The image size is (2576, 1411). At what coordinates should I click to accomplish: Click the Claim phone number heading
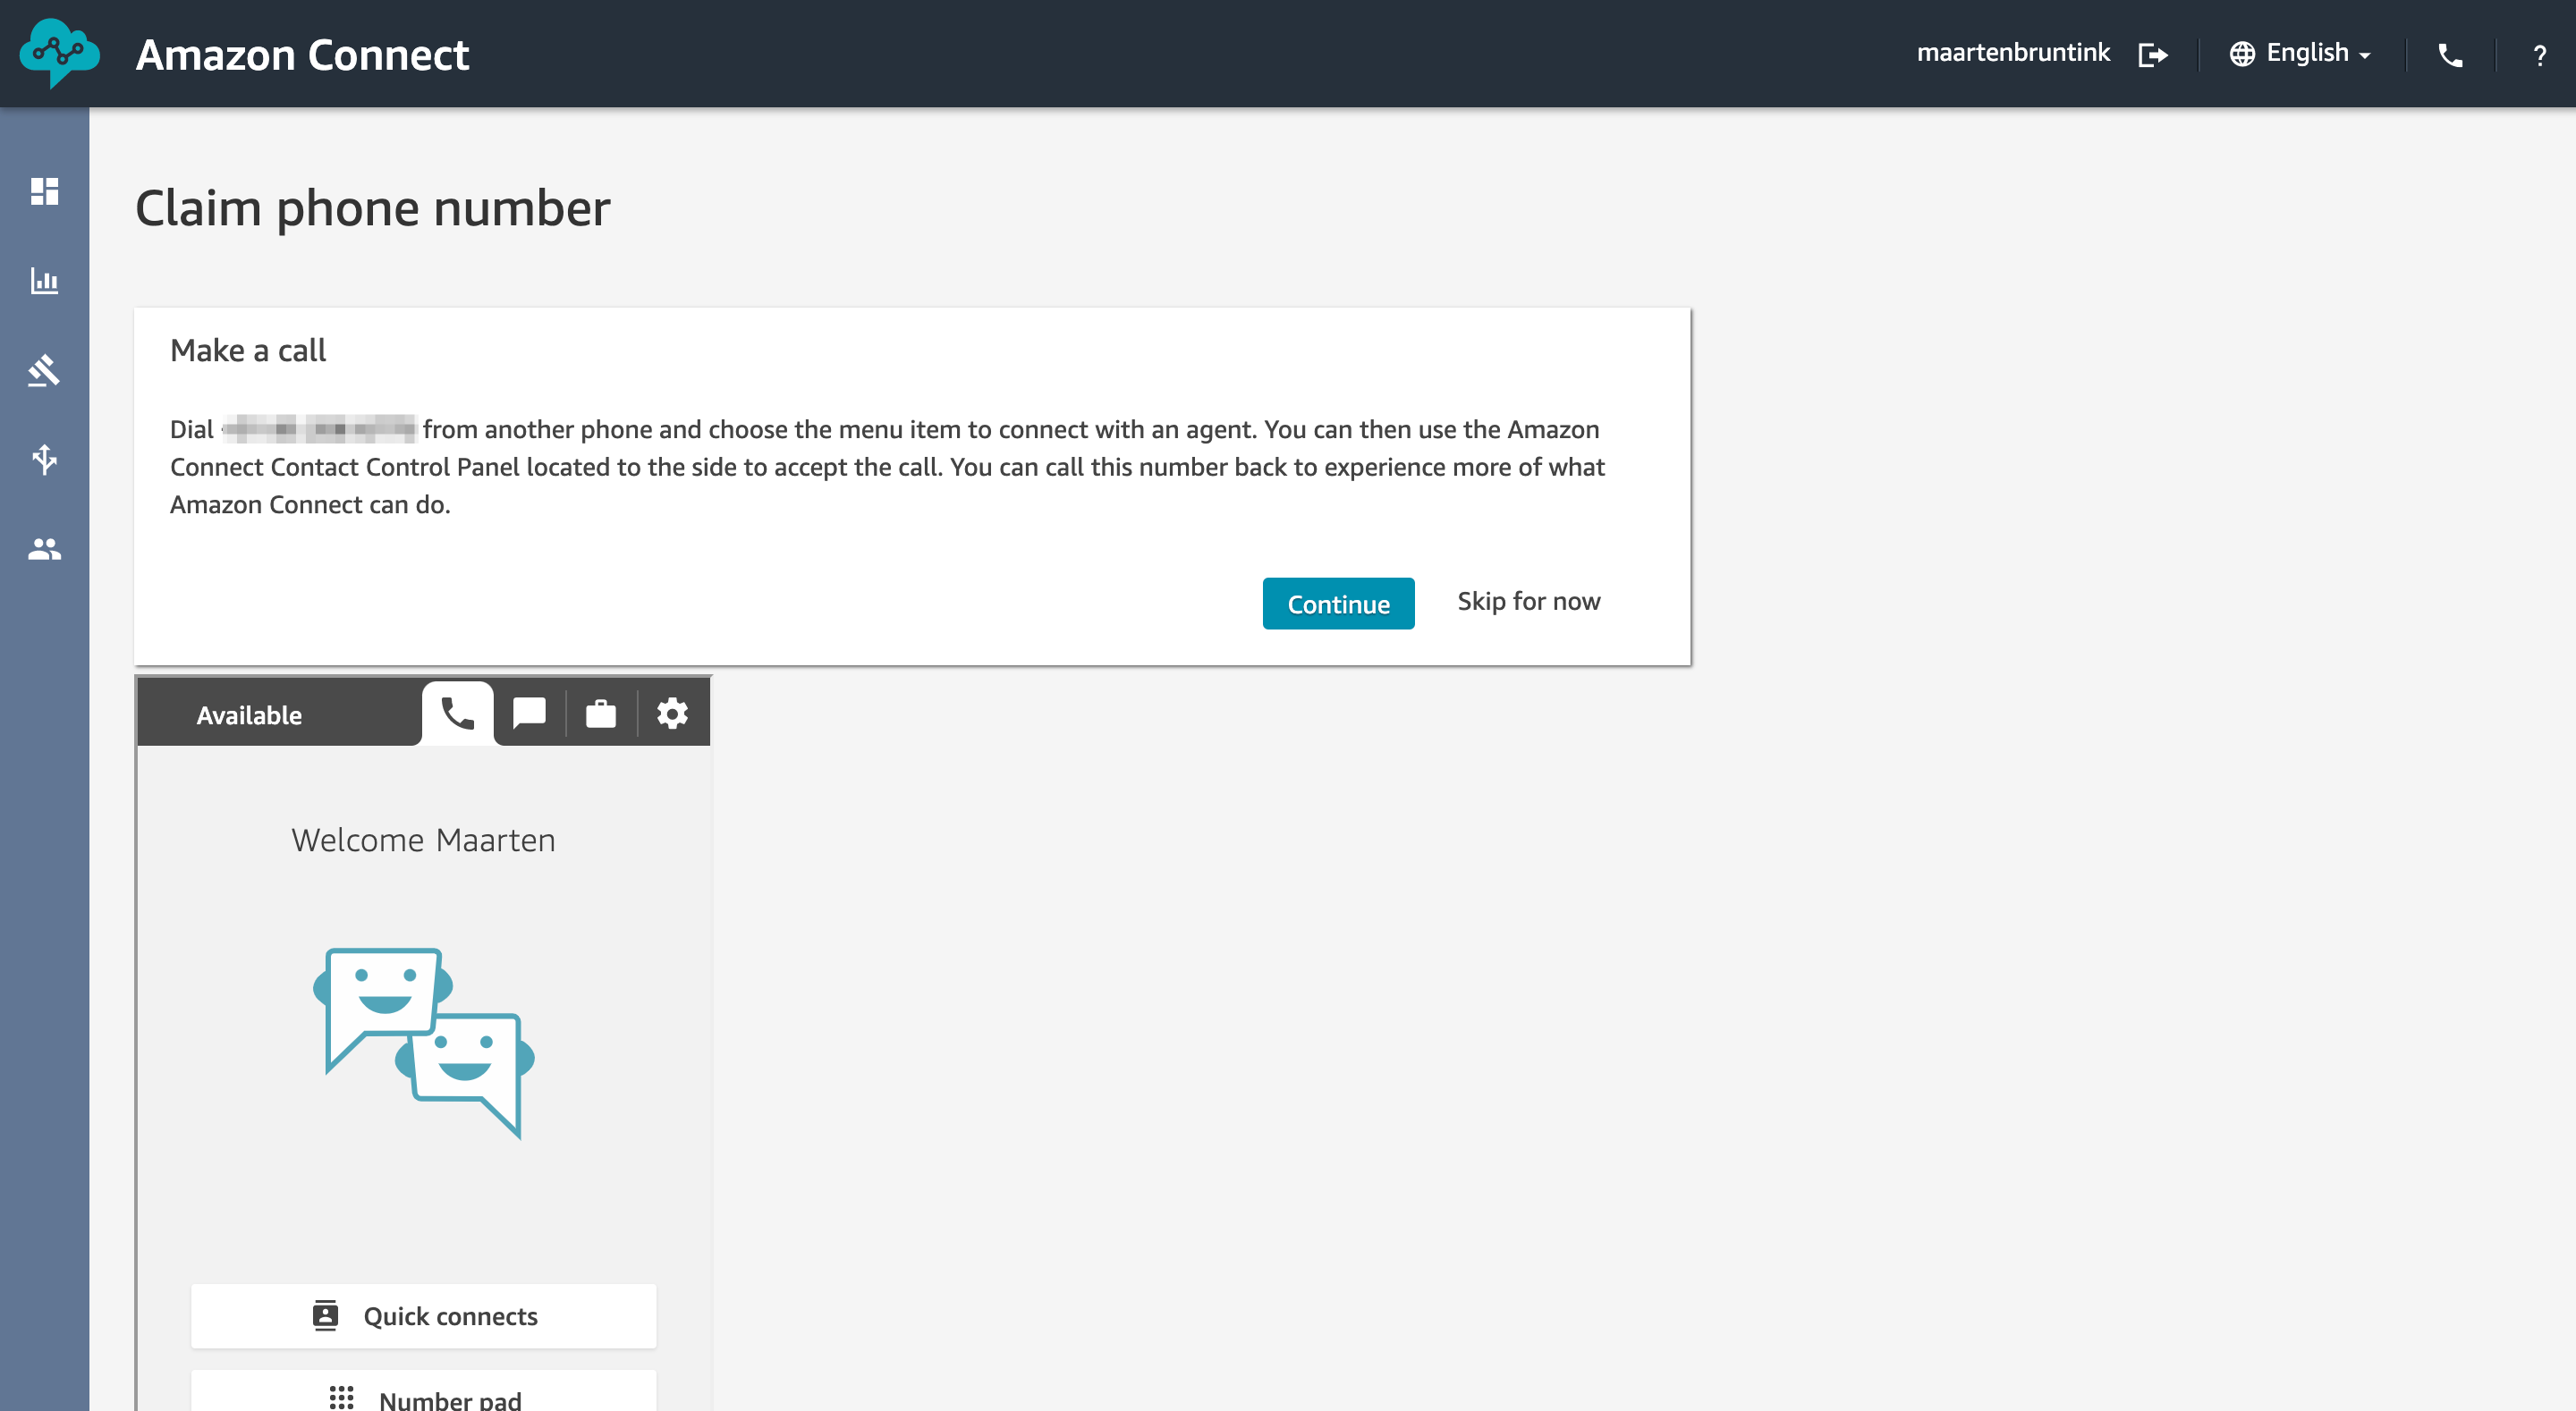[372, 208]
